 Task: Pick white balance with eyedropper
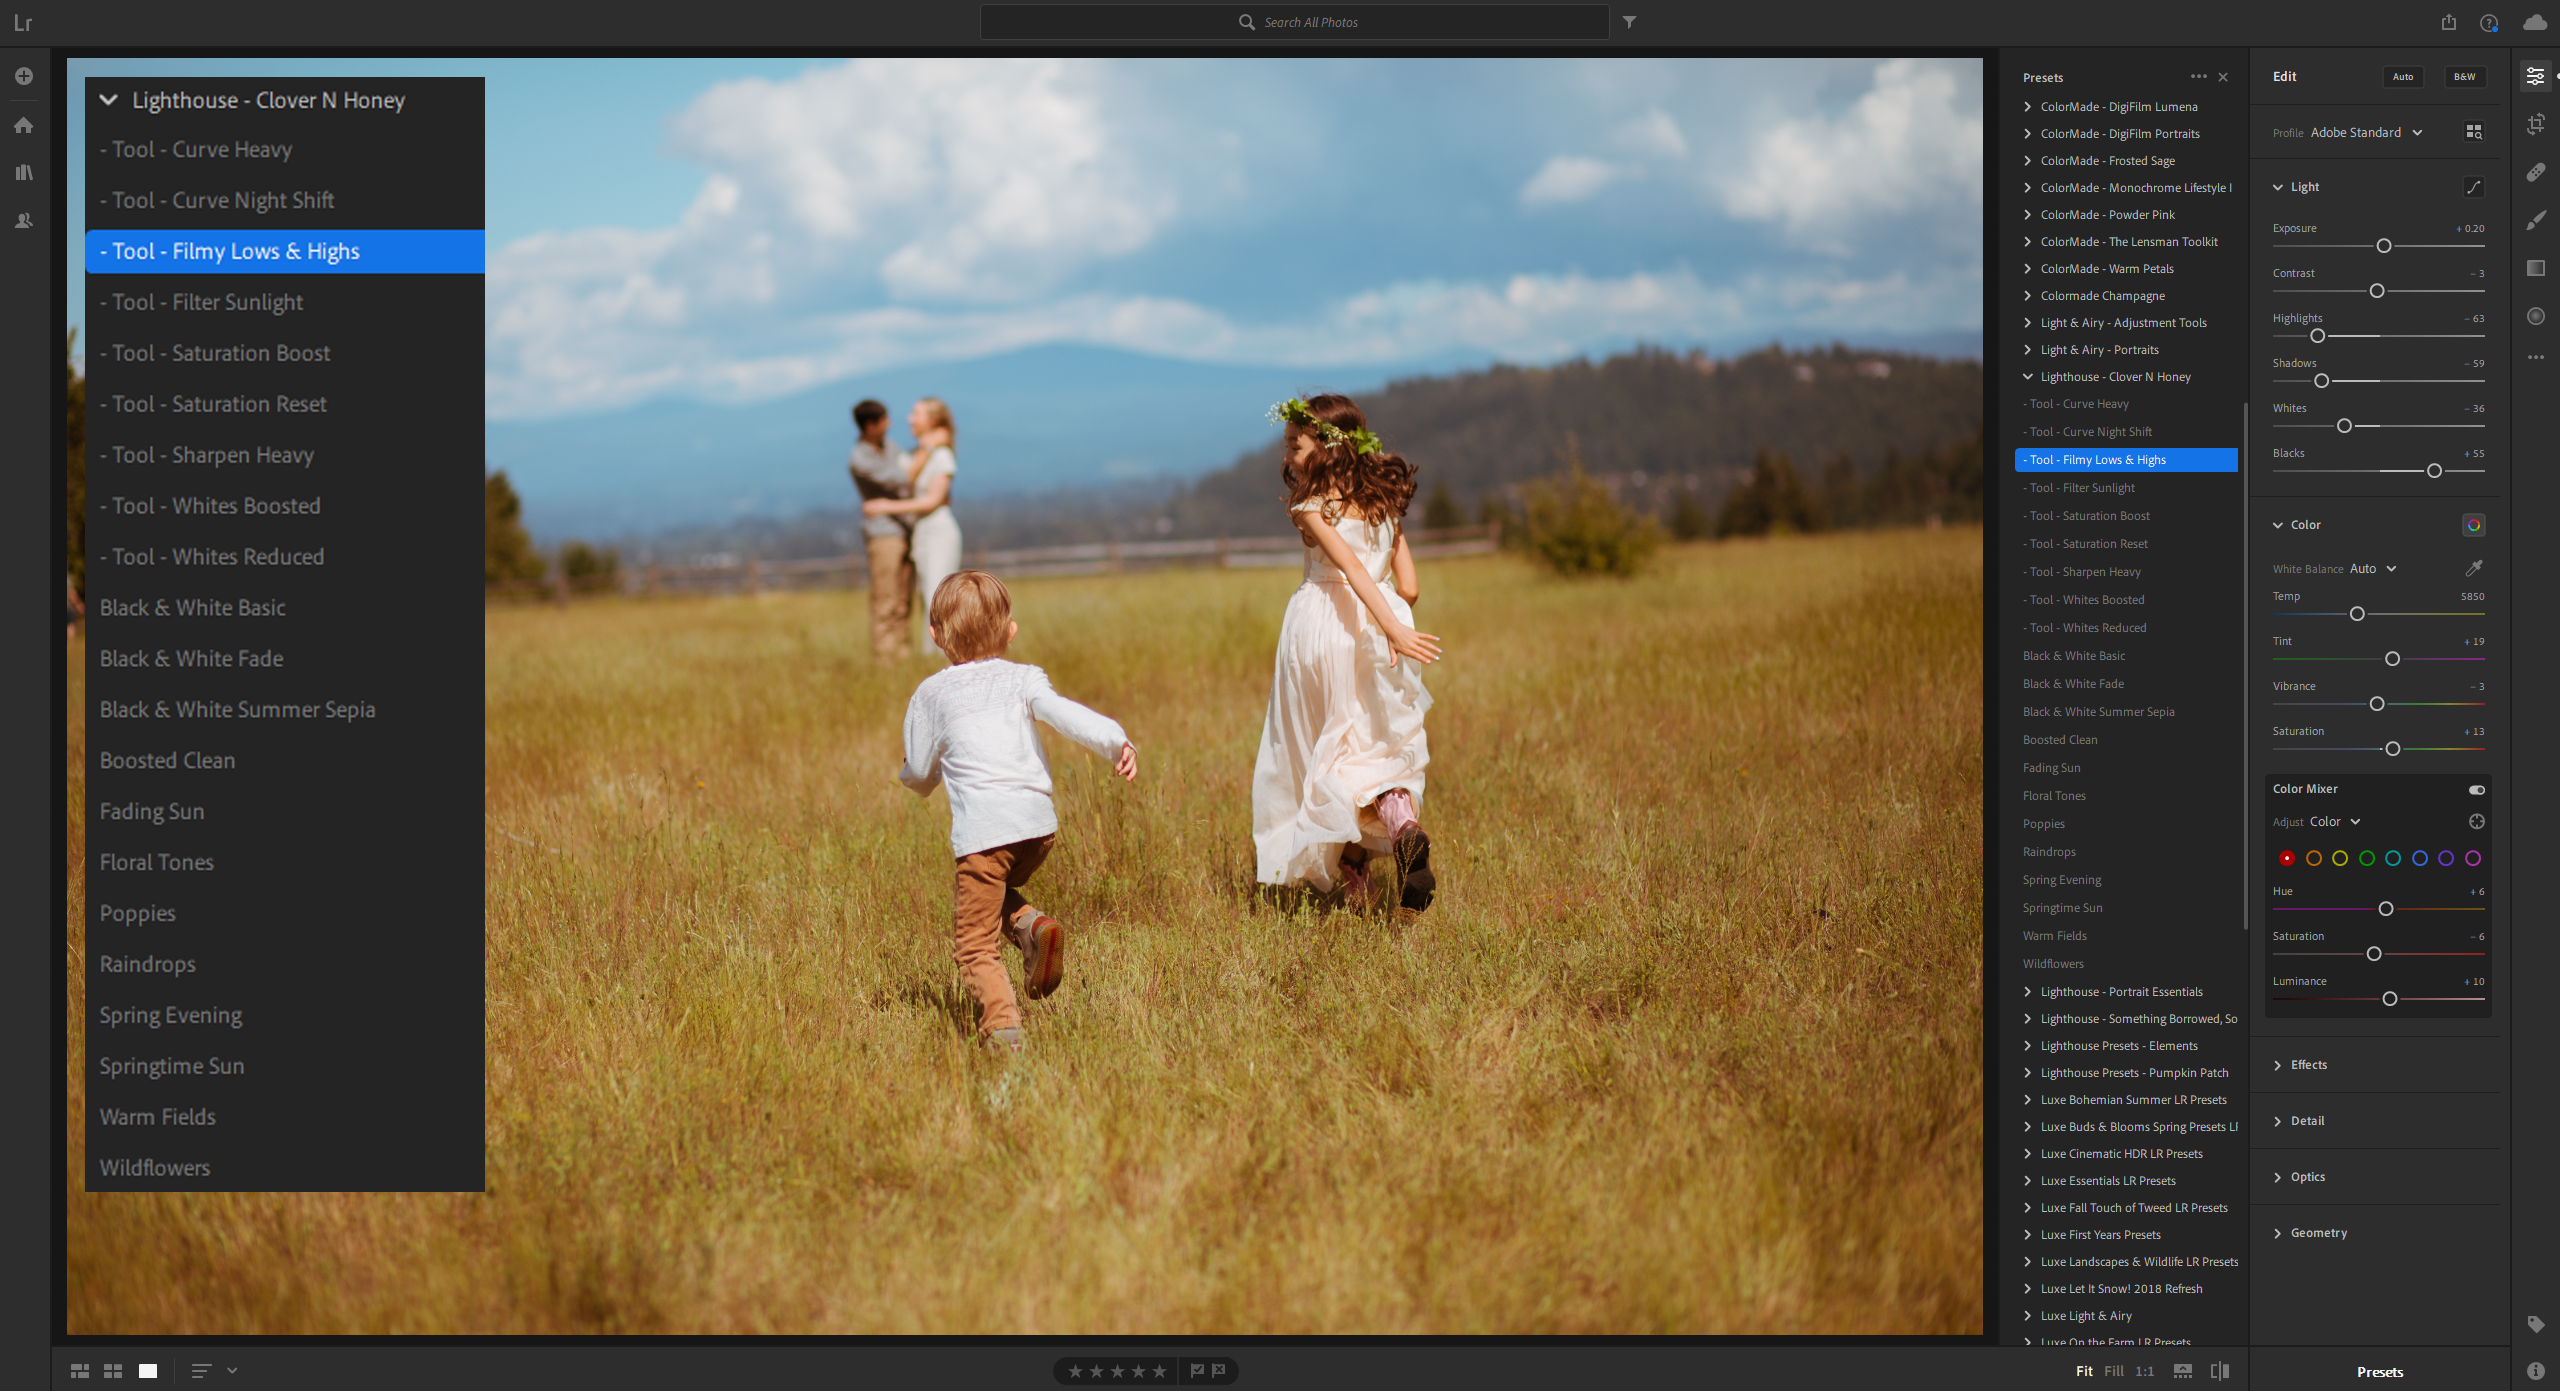pos(2474,568)
